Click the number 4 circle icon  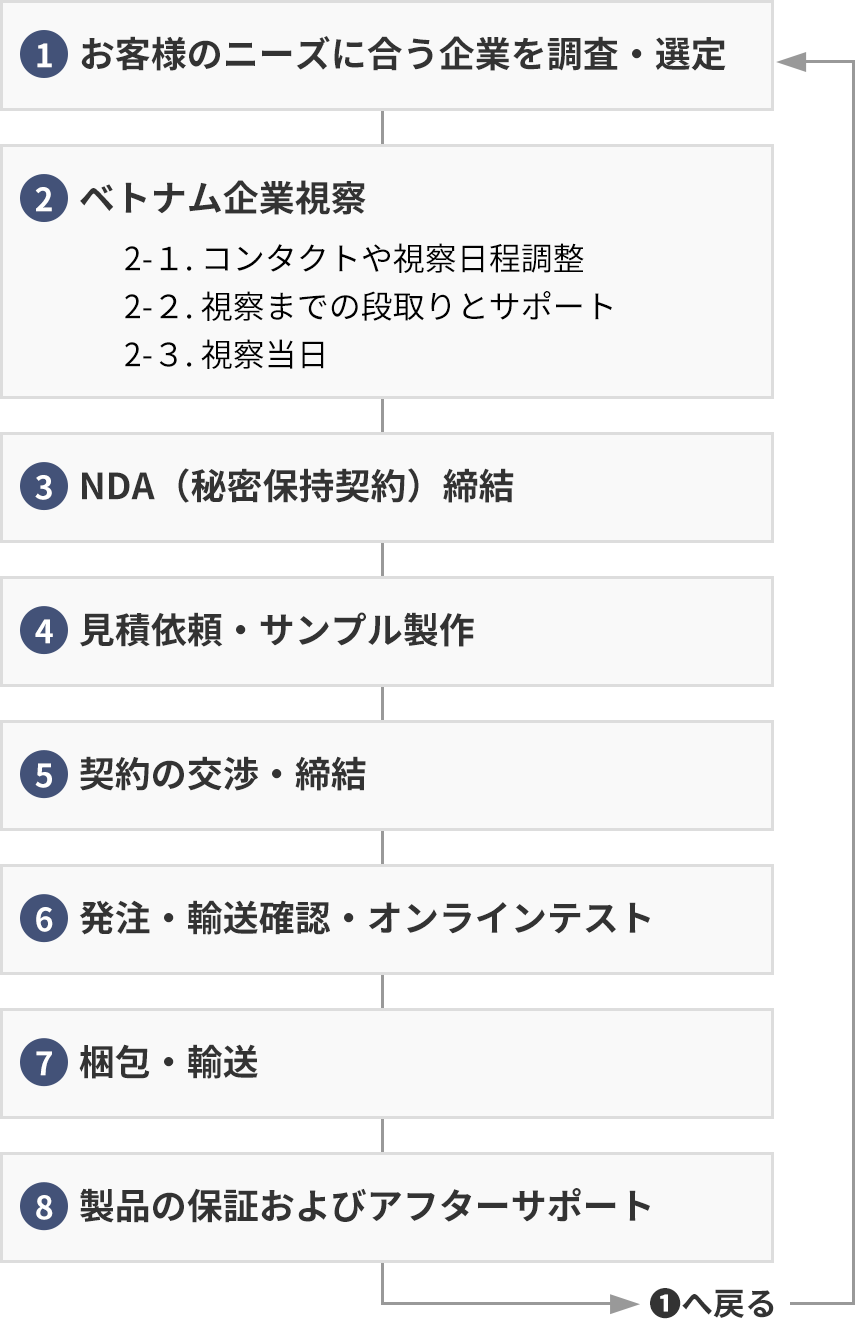(43, 631)
